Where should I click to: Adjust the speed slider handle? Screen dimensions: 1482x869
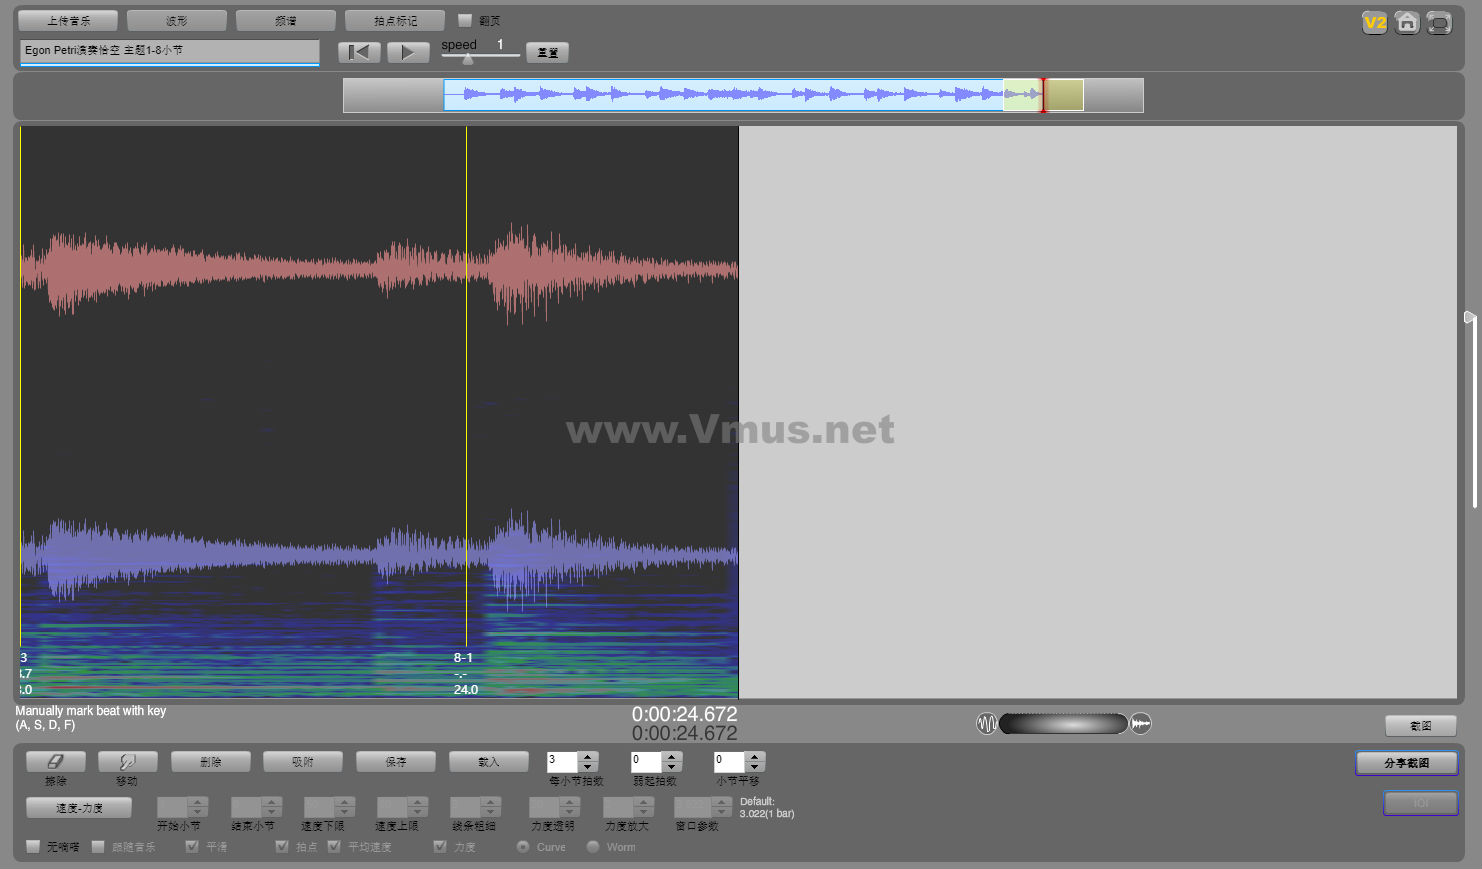468,59
